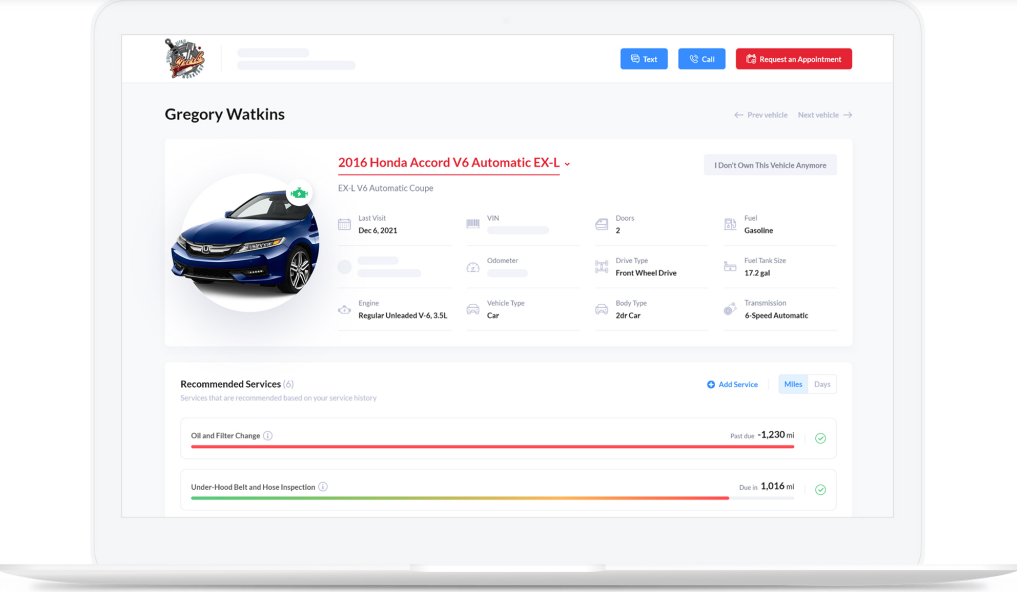The height and width of the screenshot is (592, 1017).
Task: Click the Call button
Action: coord(701,59)
